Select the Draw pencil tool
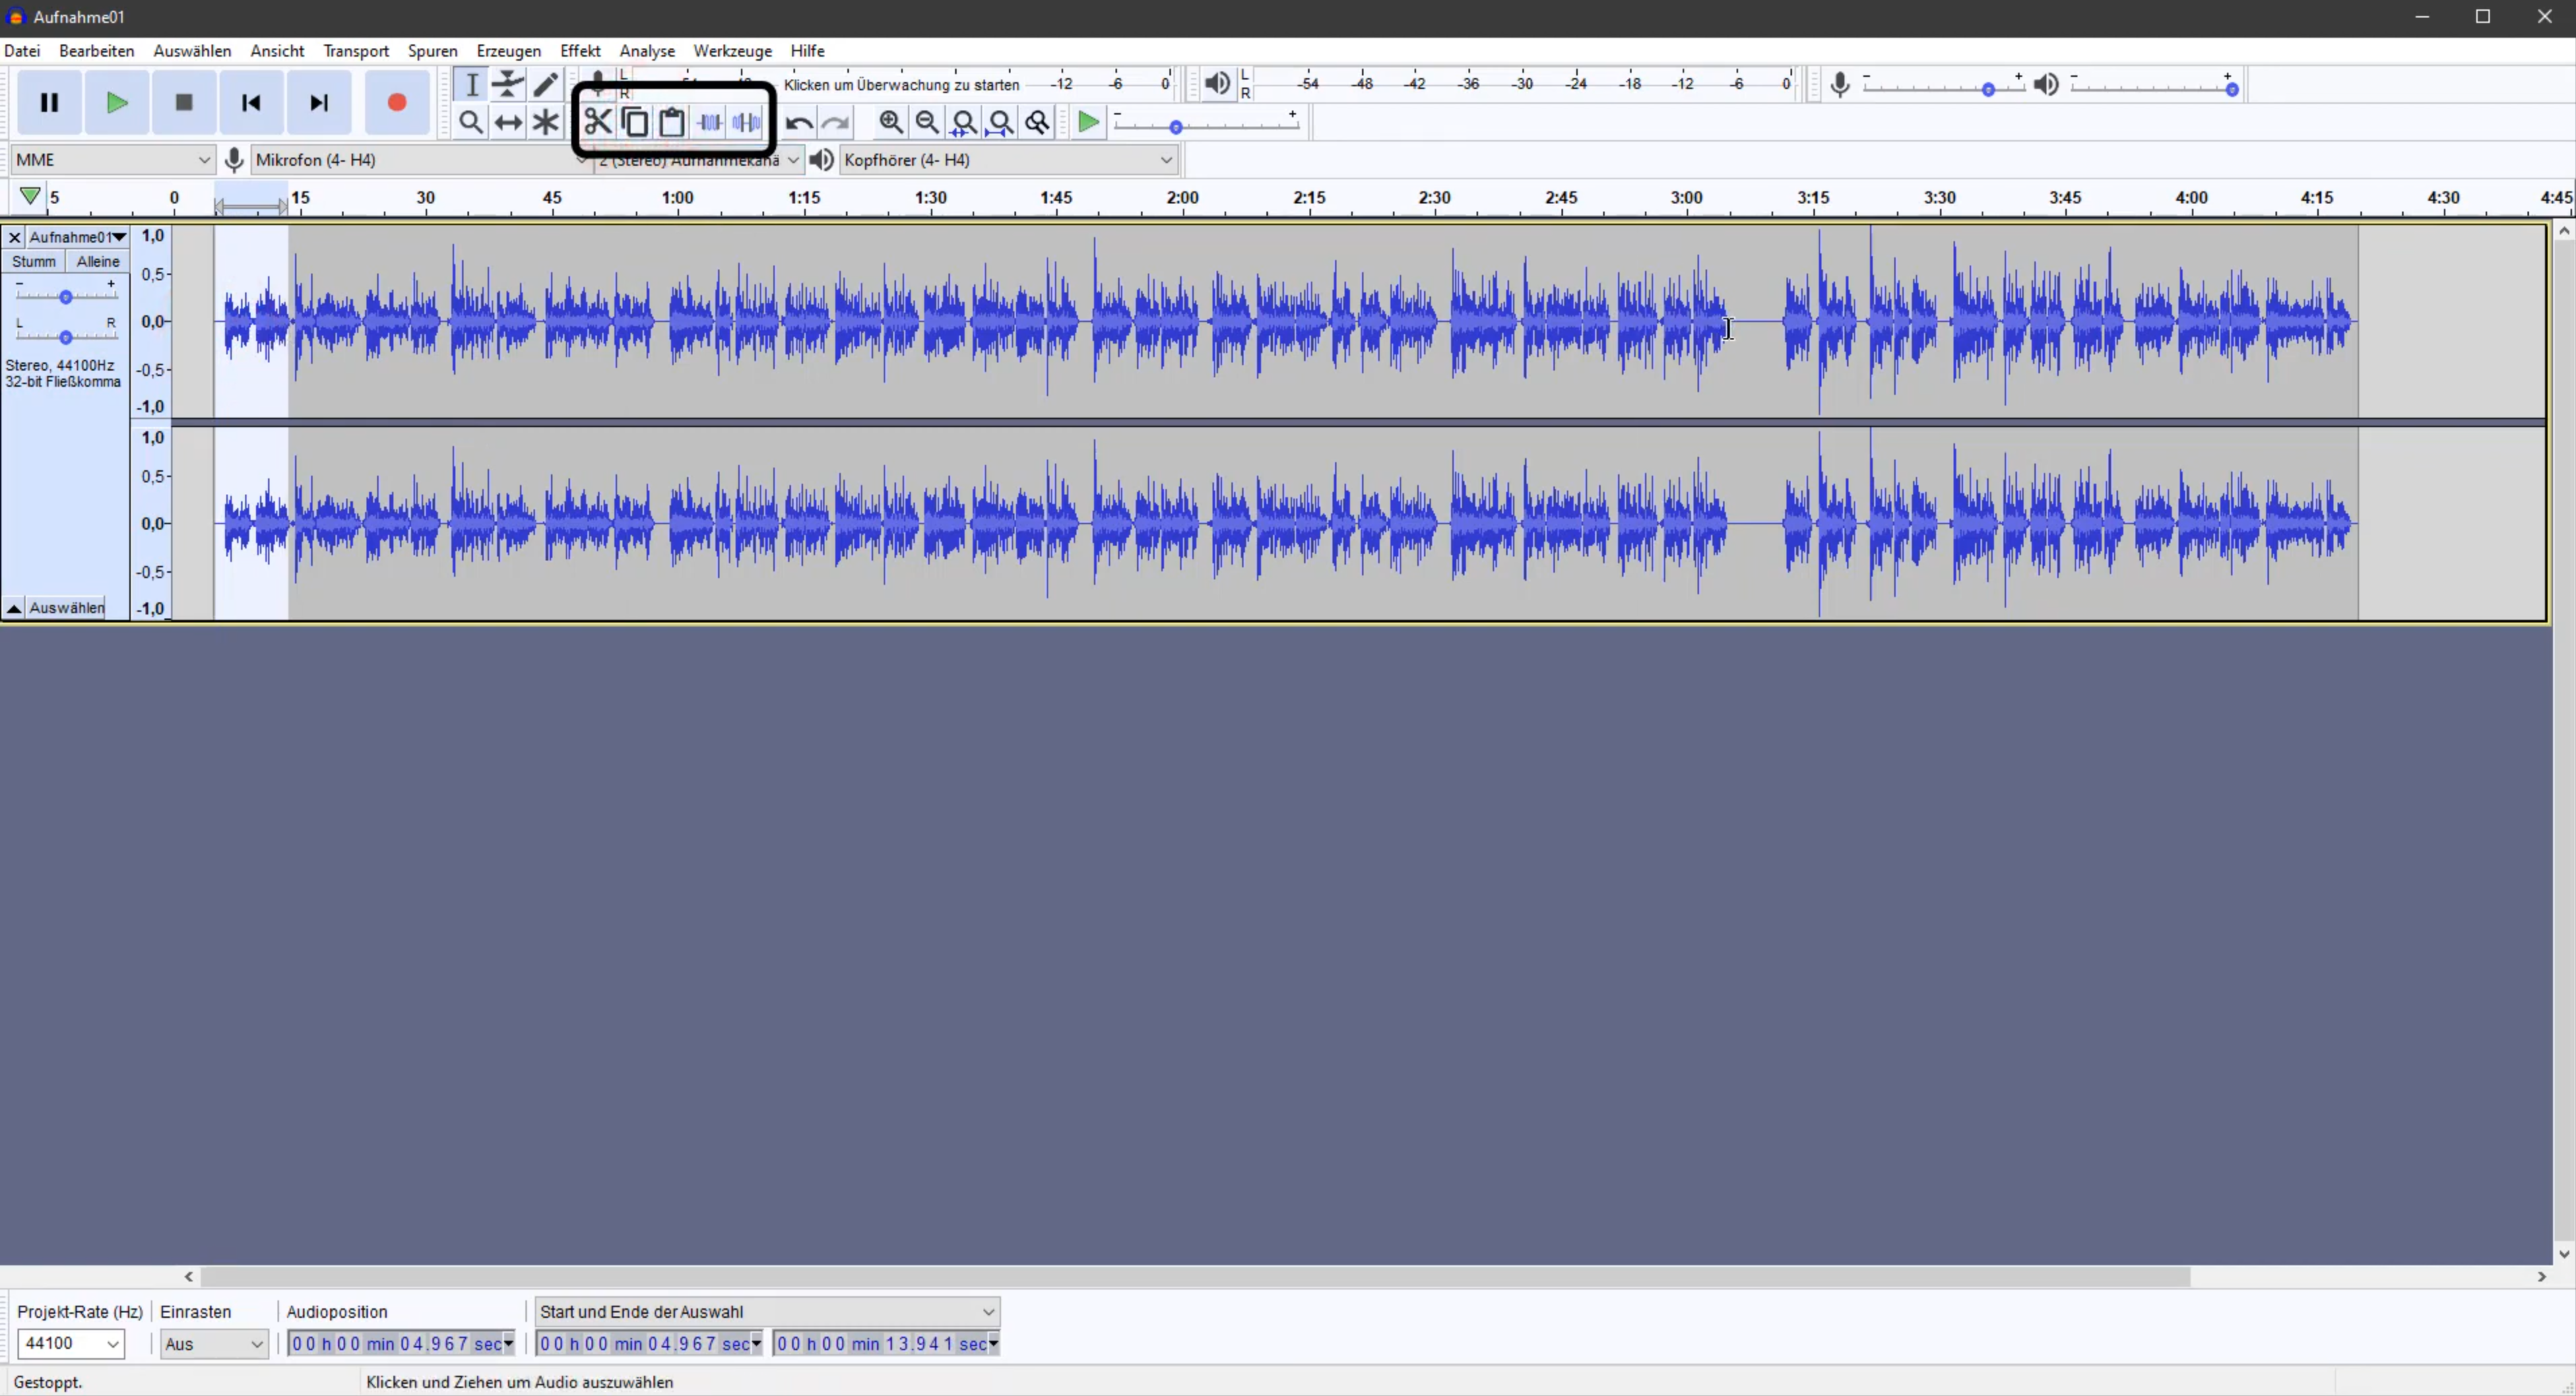Image resolution: width=2576 pixels, height=1396 pixels. pyautogui.click(x=545, y=84)
